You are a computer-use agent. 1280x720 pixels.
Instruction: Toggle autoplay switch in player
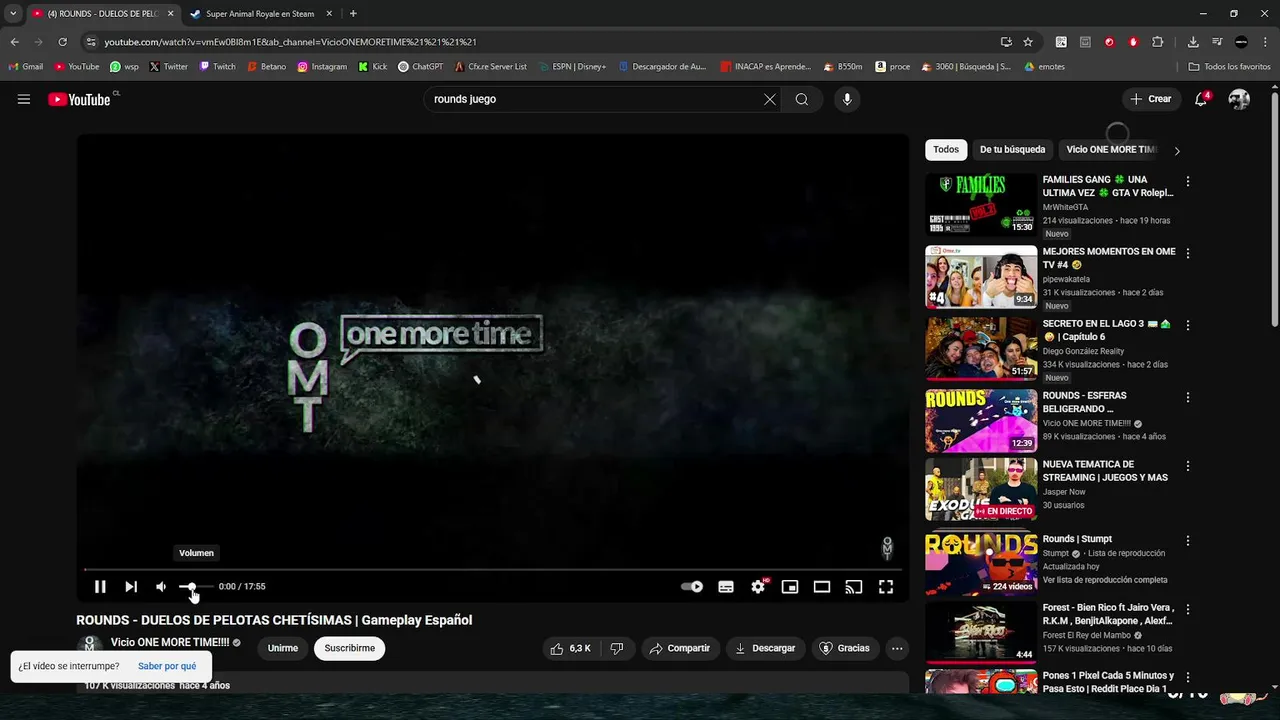coord(692,587)
